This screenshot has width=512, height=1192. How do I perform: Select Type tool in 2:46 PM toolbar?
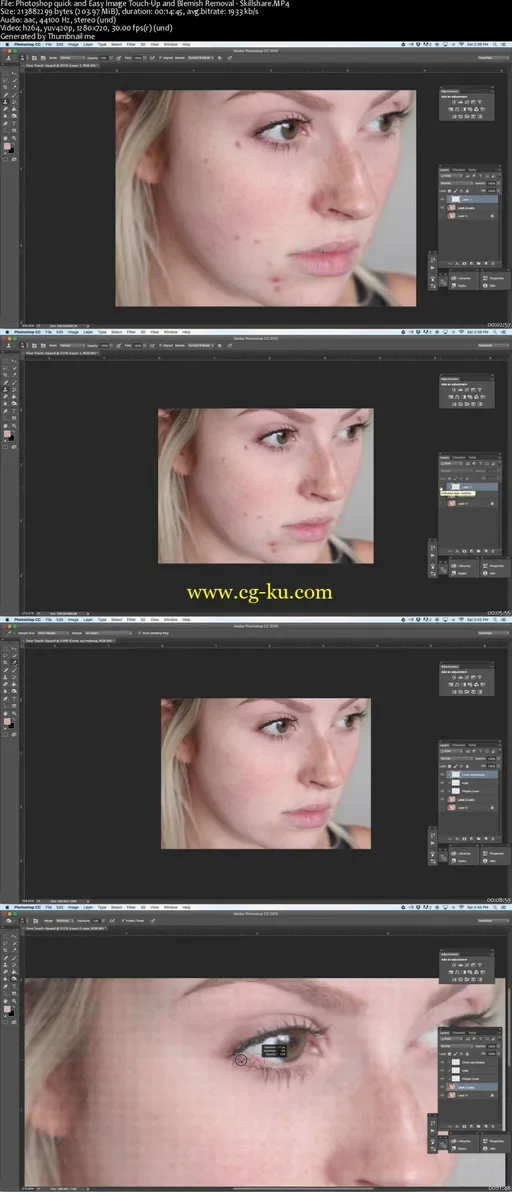13,986
